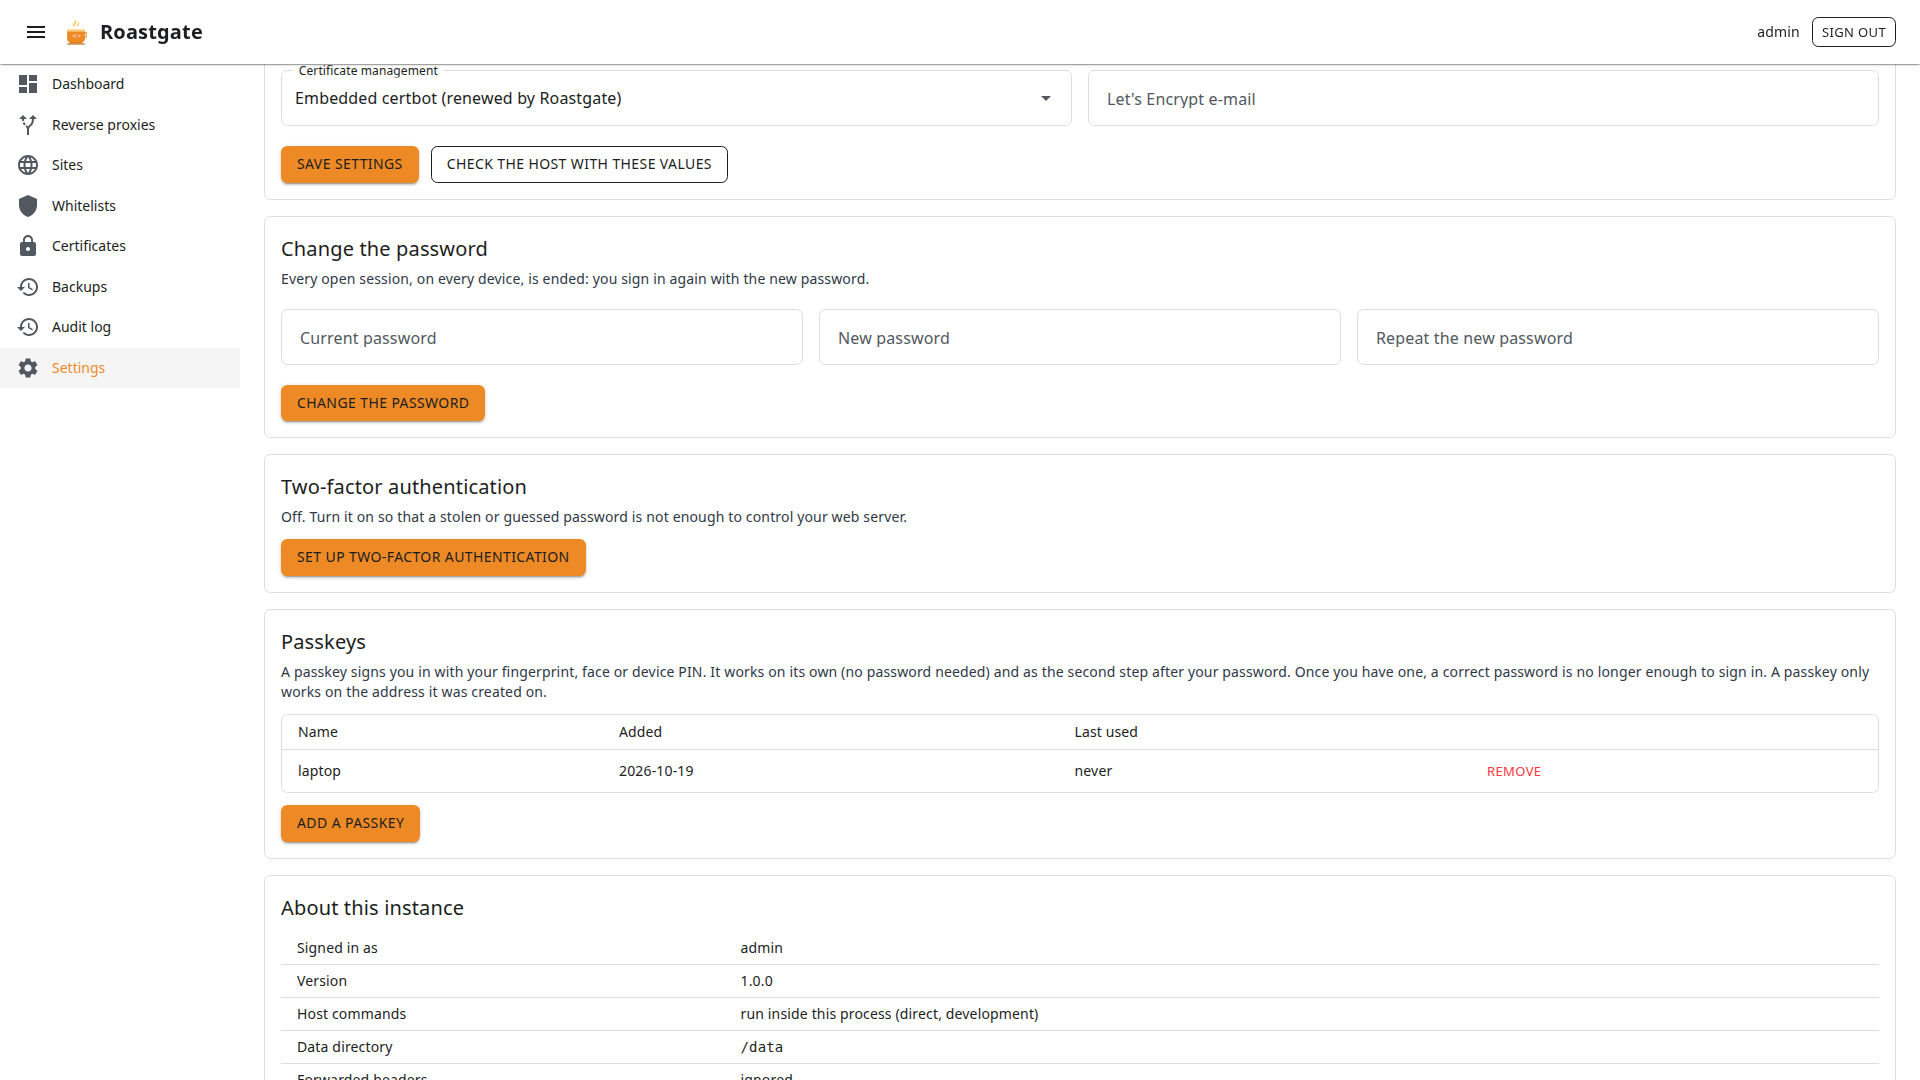Click the Settings gear icon

click(x=28, y=368)
